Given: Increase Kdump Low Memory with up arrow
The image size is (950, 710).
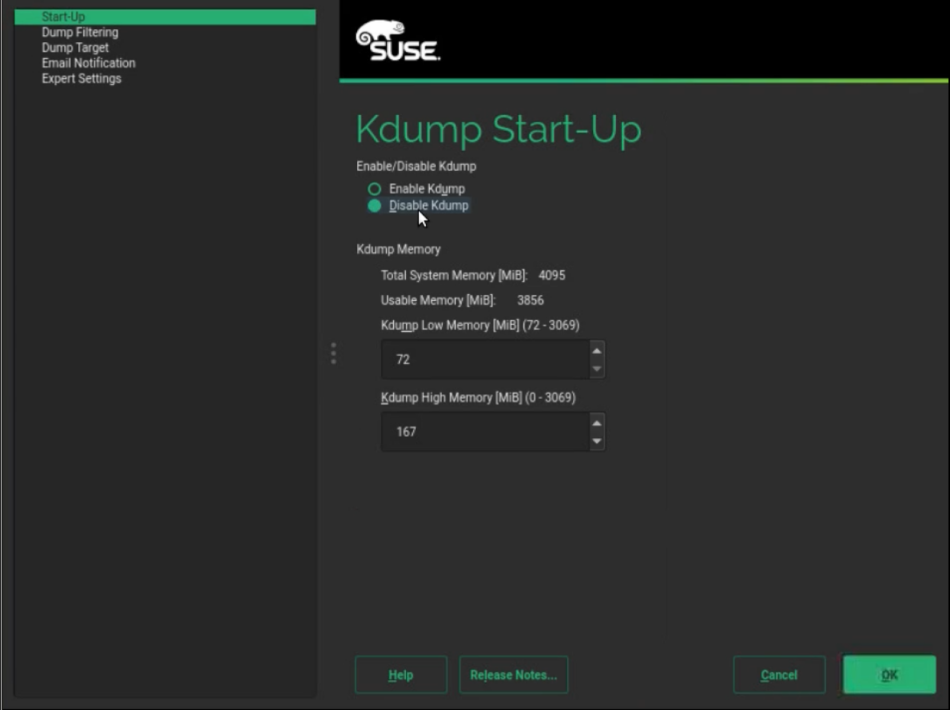Looking at the screenshot, I should pos(597,350).
